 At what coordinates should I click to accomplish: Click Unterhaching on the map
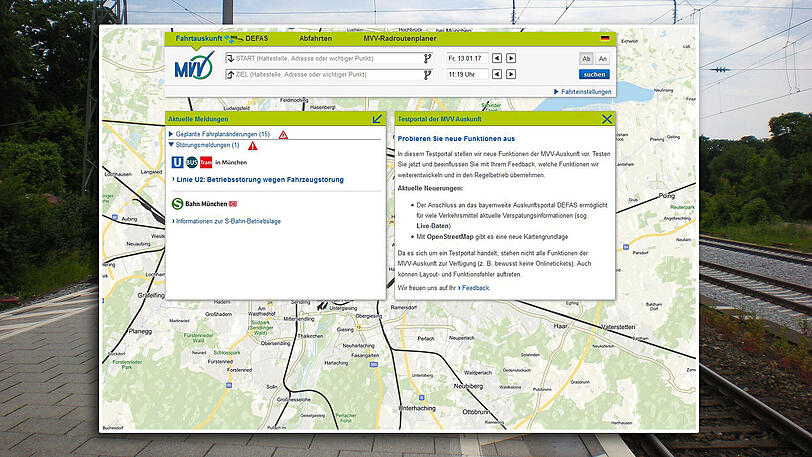[417, 408]
